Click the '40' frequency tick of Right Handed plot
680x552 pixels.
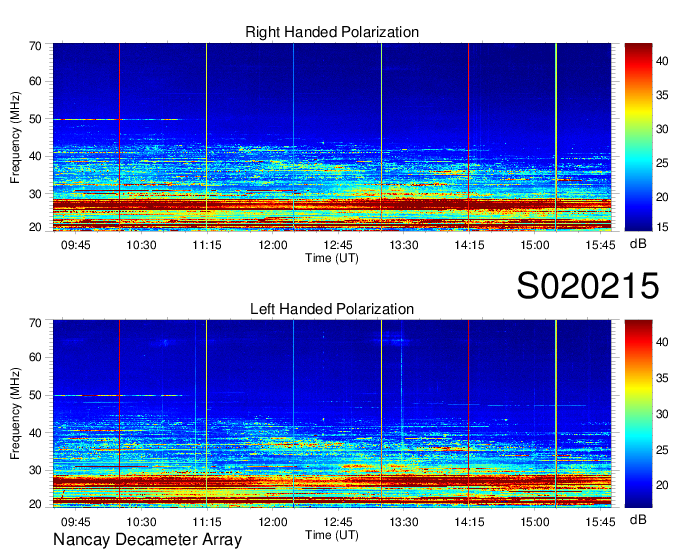(35, 156)
